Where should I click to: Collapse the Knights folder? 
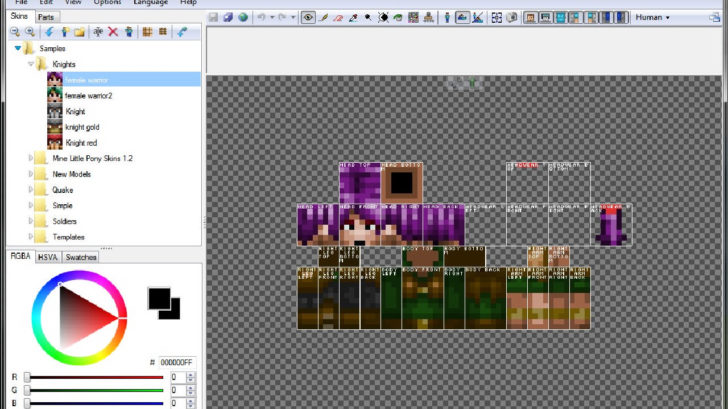click(31, 64)
